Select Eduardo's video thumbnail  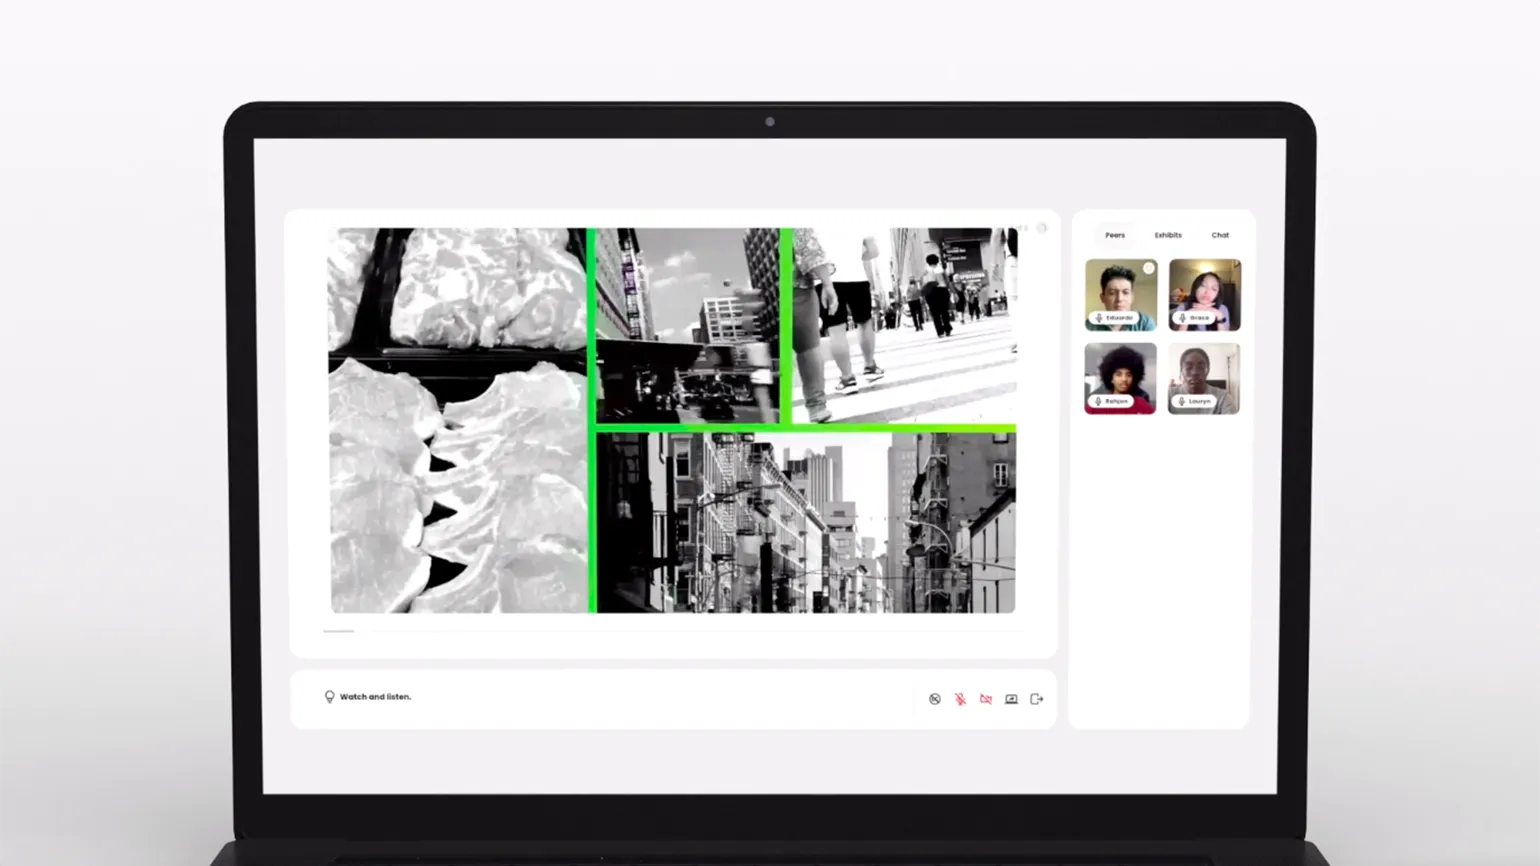(x=1120, y=290)
